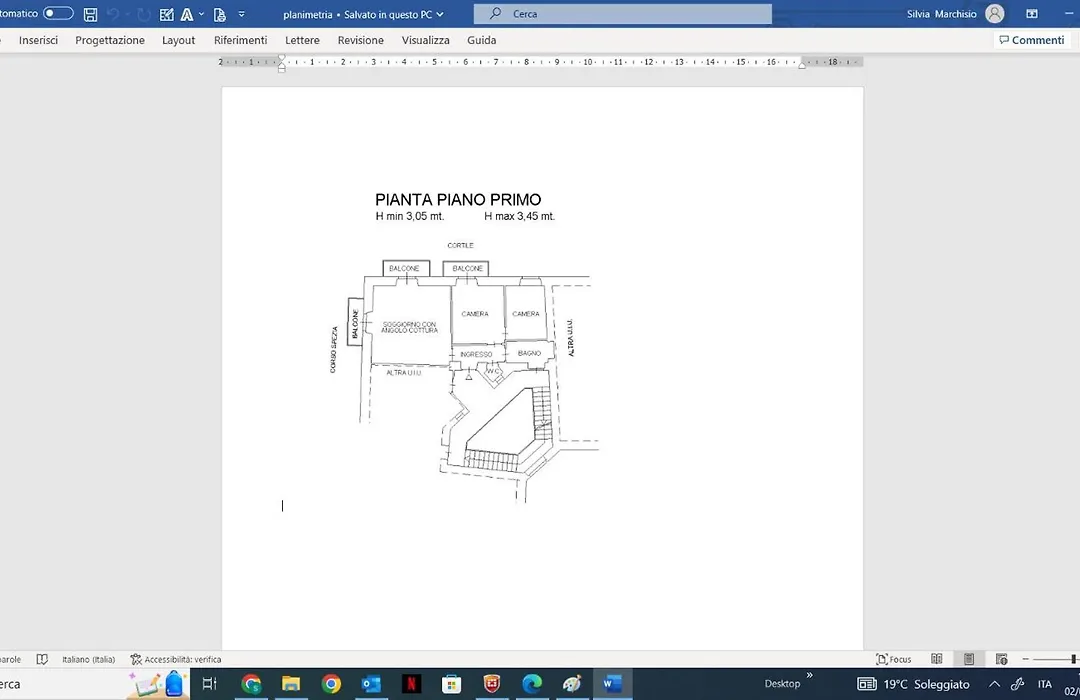Open the red shield antivirus taskbar icon
This screenshot has height=700, width=1080.
coord(492,683)
